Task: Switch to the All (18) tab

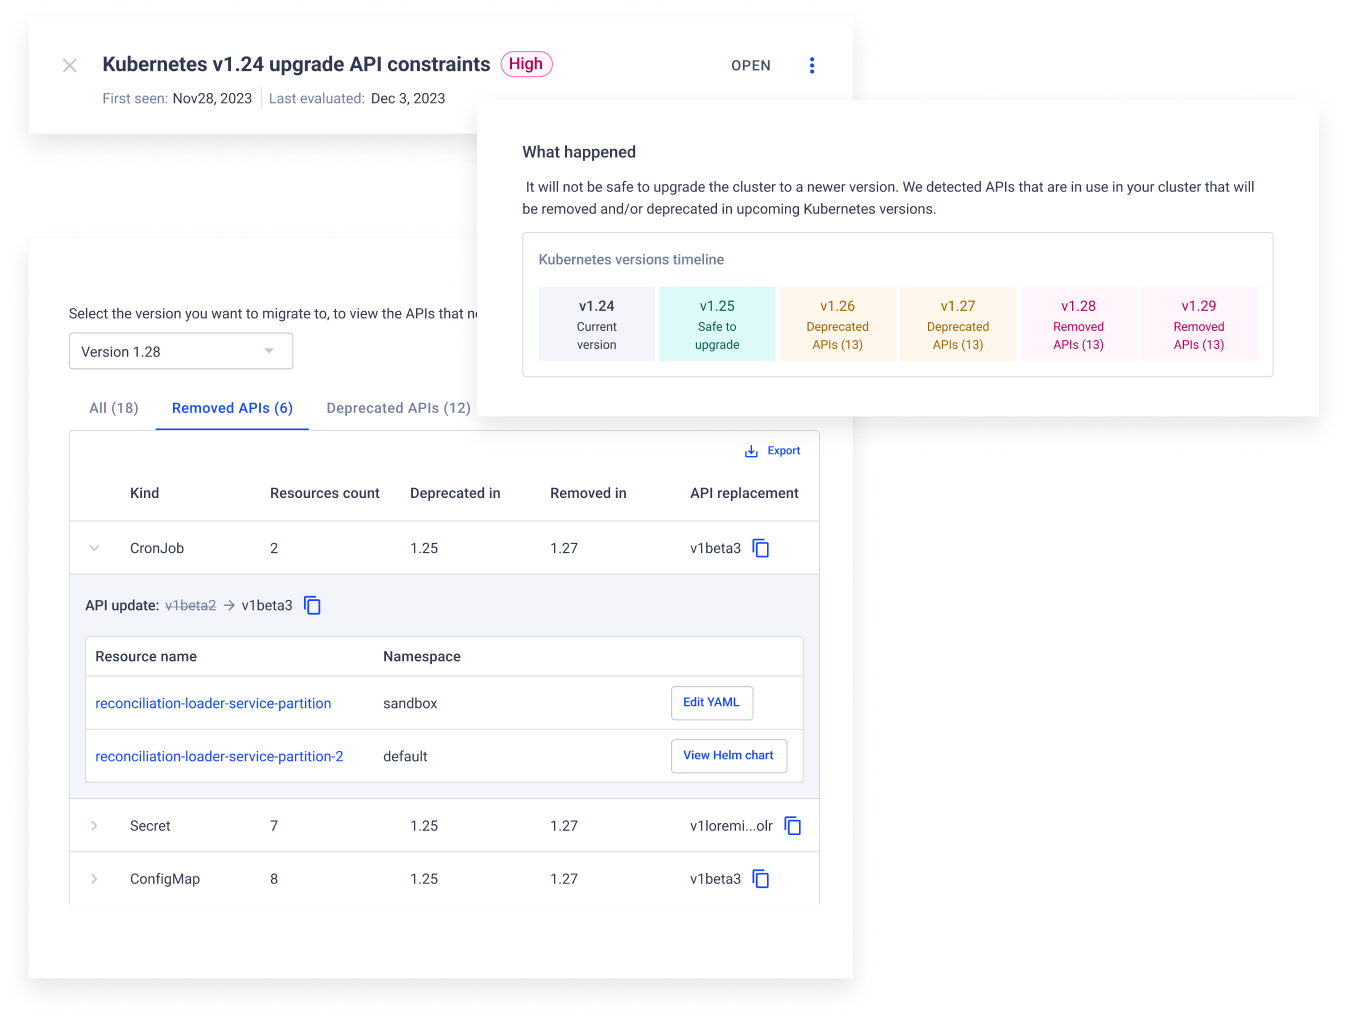Action: (x=114, y=408)
